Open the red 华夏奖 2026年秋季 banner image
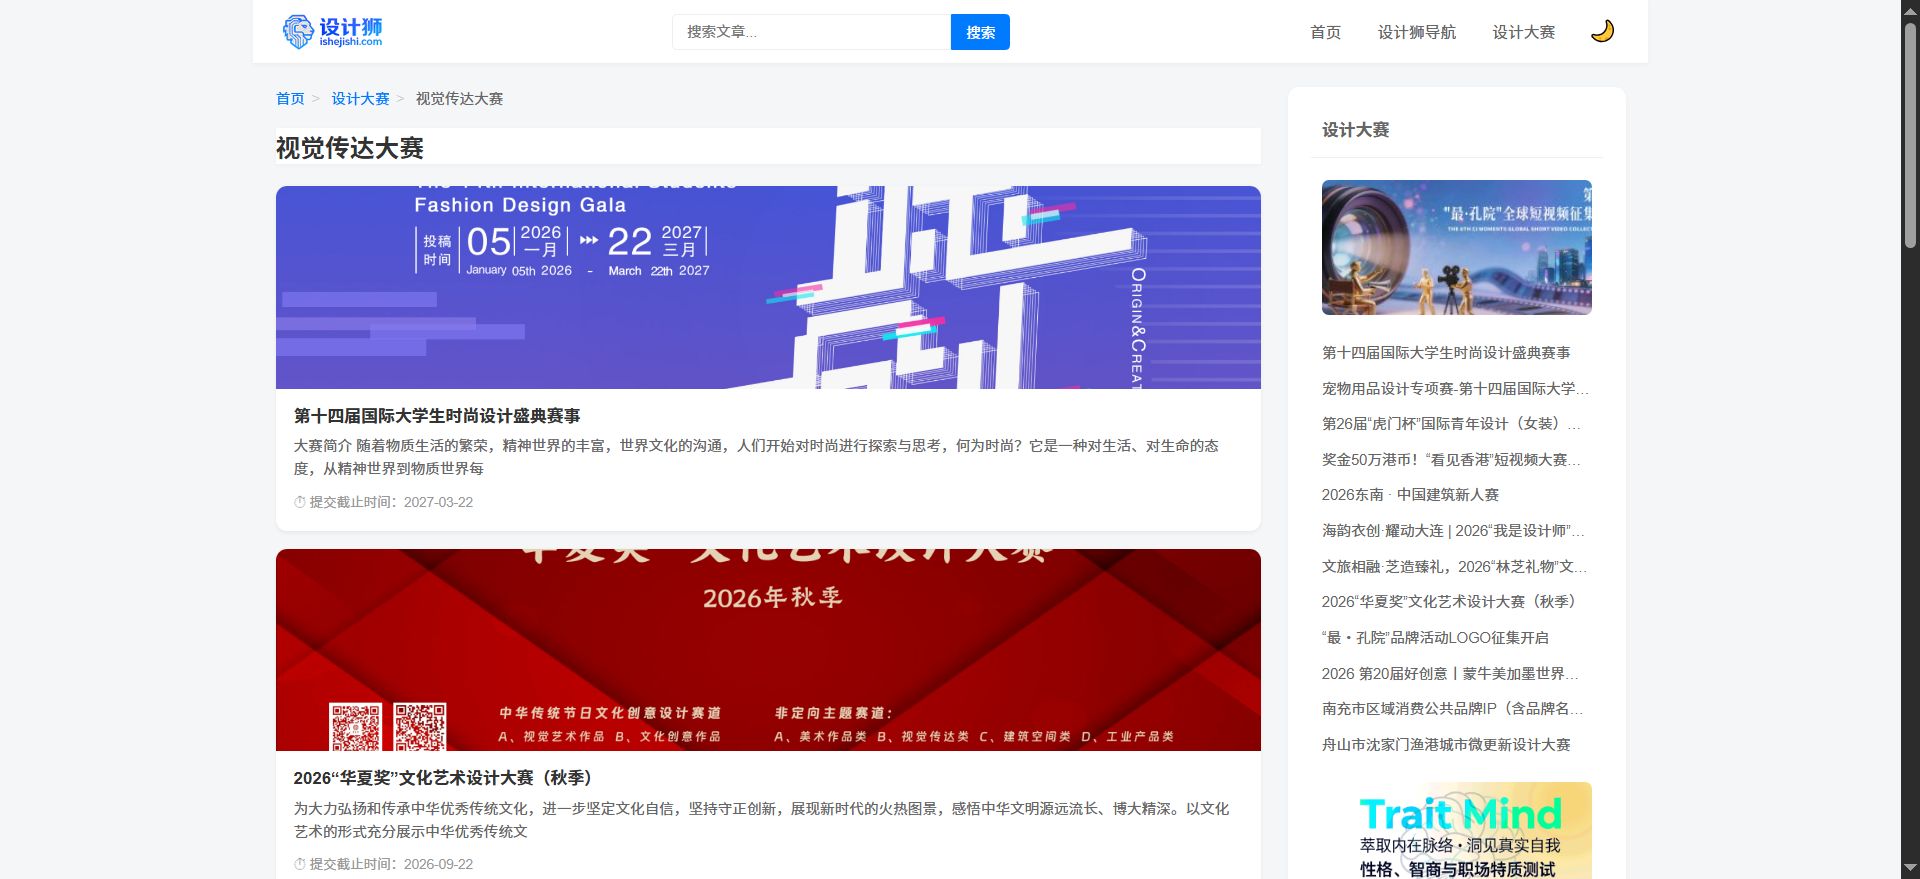The image size is (1920, 879). [768, 650]
